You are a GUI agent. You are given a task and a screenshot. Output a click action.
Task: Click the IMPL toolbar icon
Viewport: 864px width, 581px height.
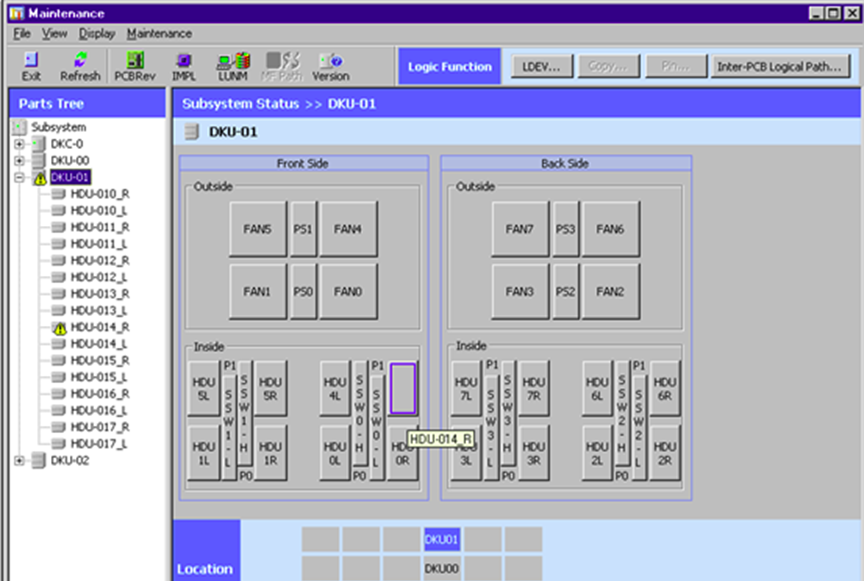click(x=183, y=66)
